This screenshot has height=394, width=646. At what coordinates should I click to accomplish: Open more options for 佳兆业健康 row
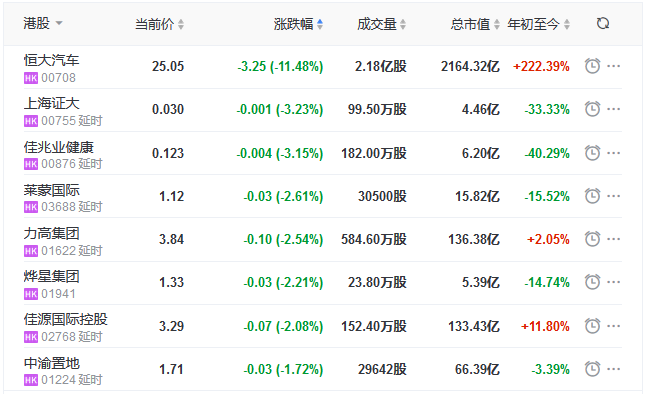pos(613,153)
